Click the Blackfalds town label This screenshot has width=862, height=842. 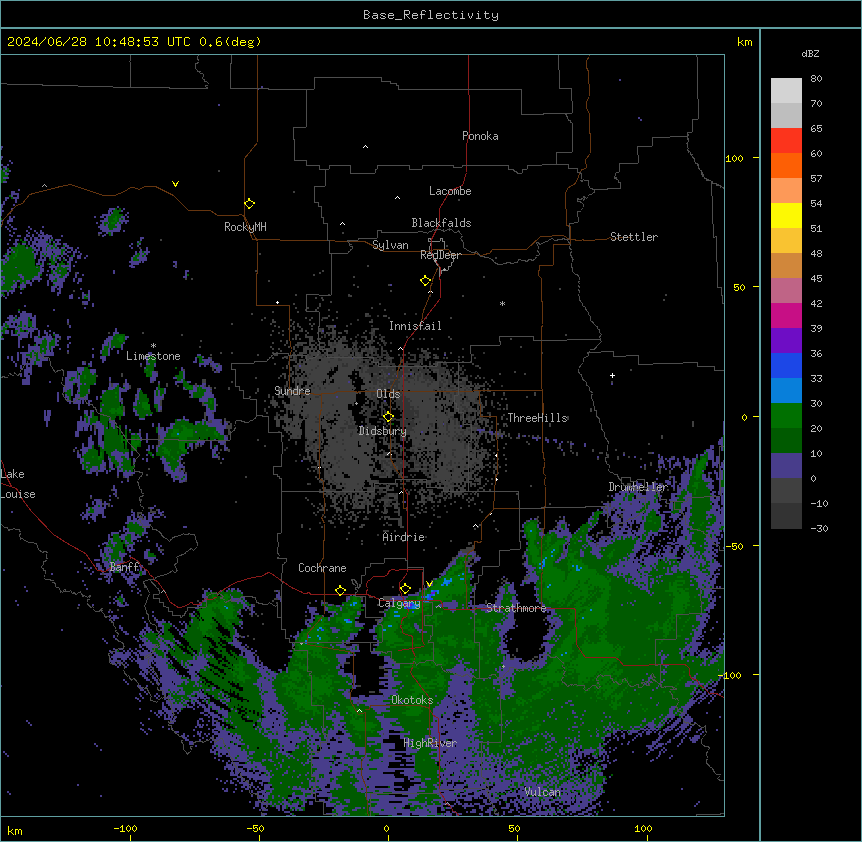(x=441, y=223)
